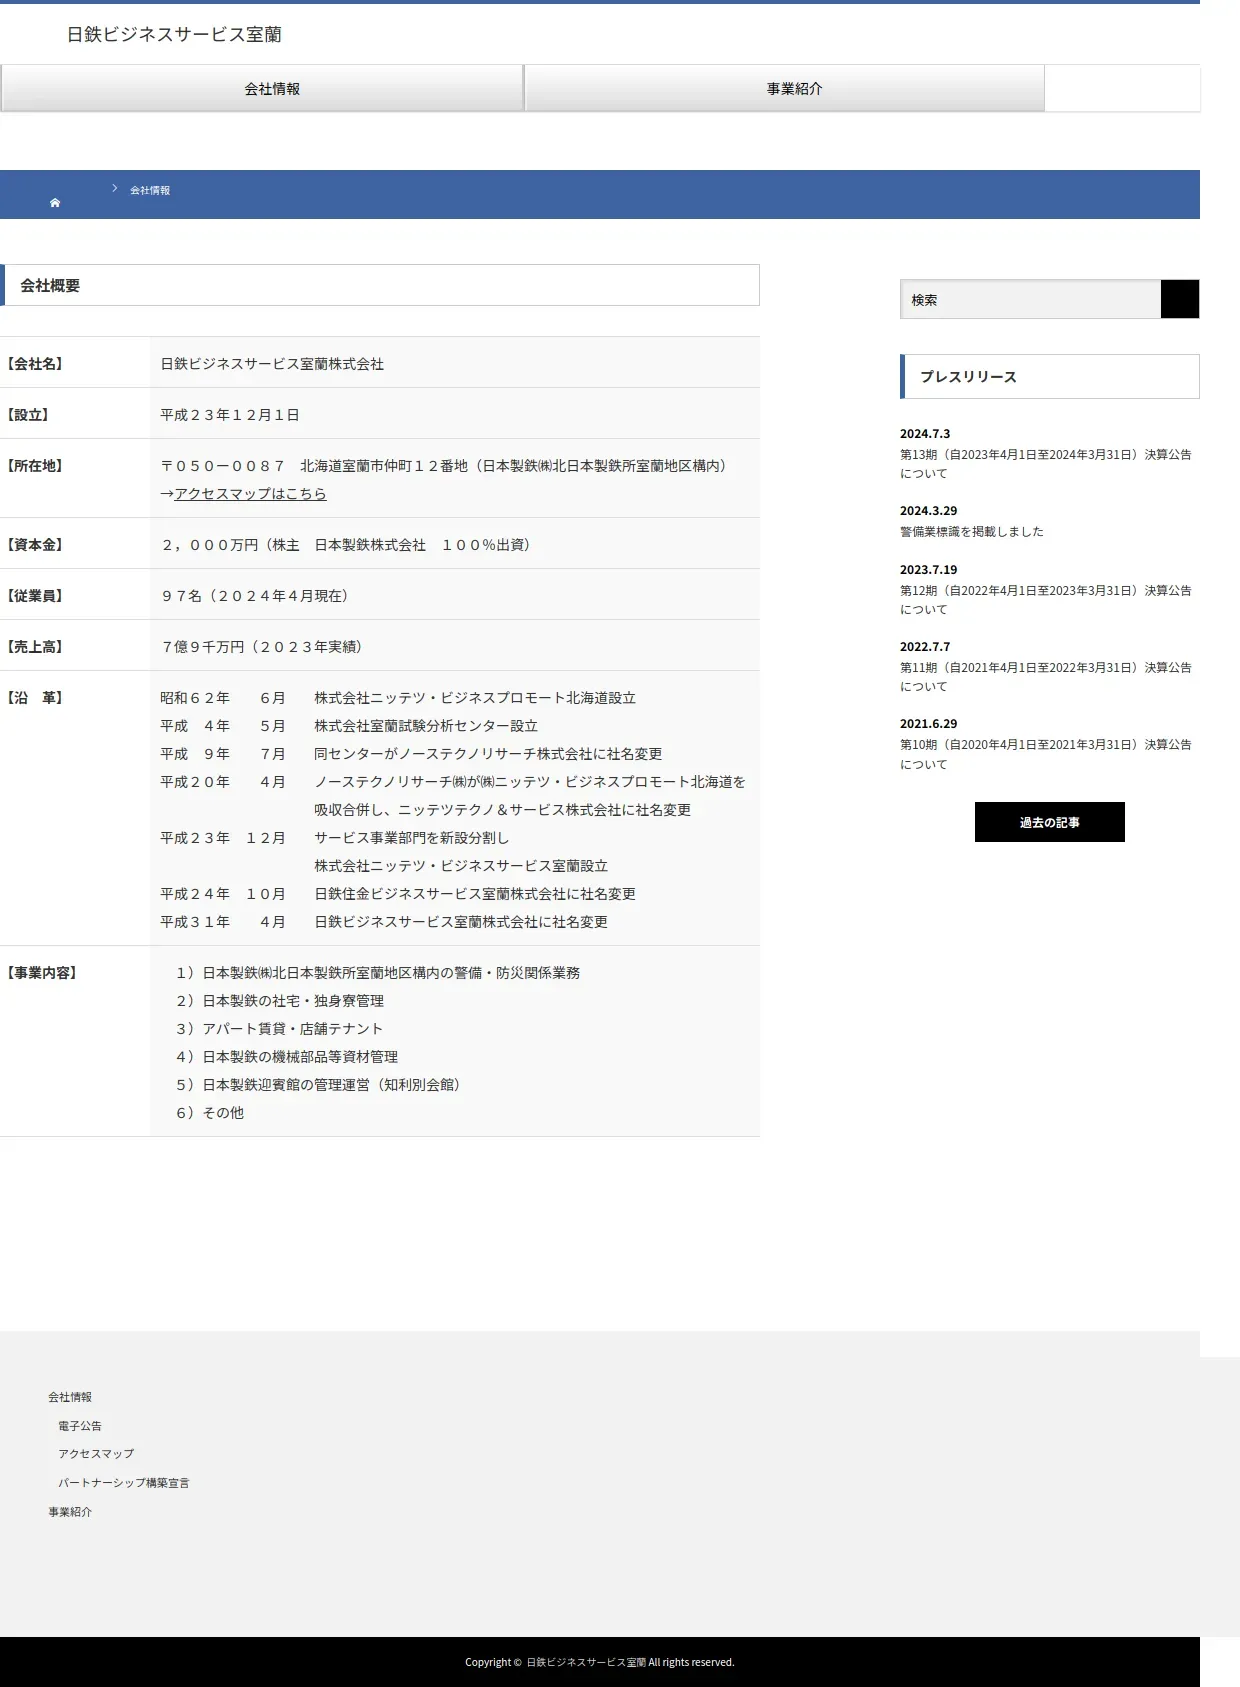Click the copyright text in footer

pyautogui.click(x=600, y=1662)
